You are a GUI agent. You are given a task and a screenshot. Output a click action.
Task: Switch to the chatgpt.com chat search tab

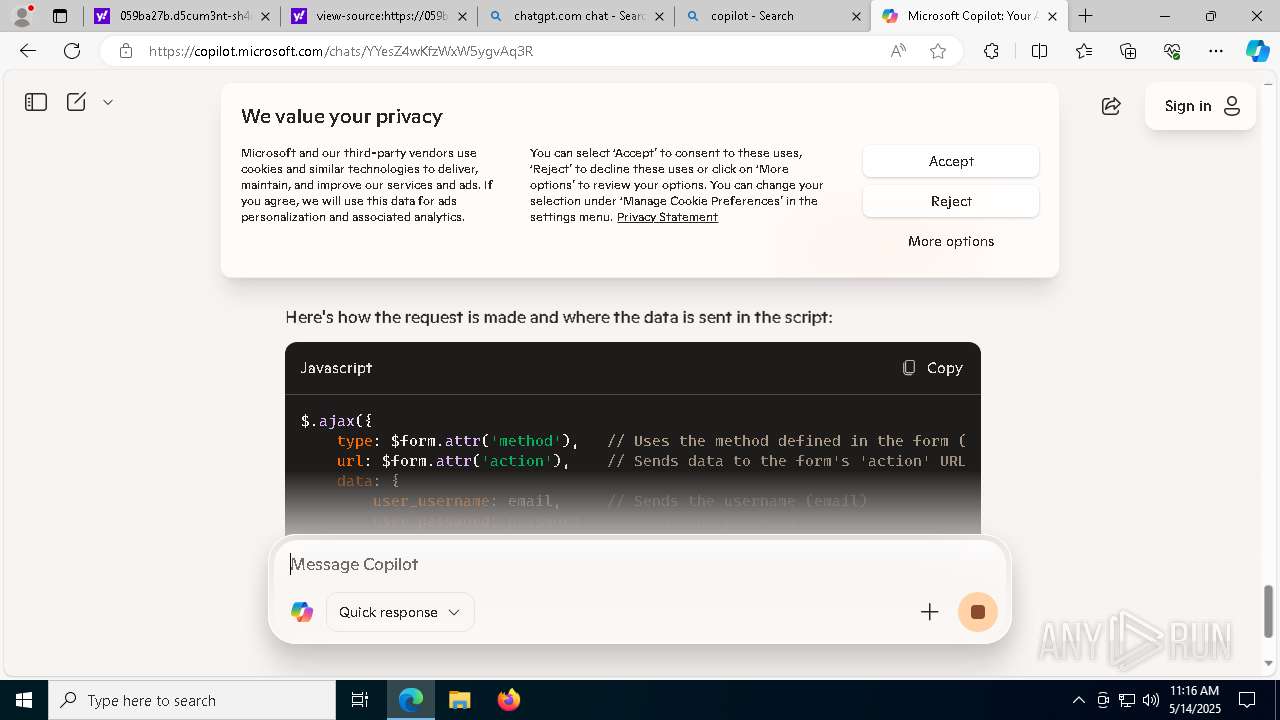(x=575, y=16)
